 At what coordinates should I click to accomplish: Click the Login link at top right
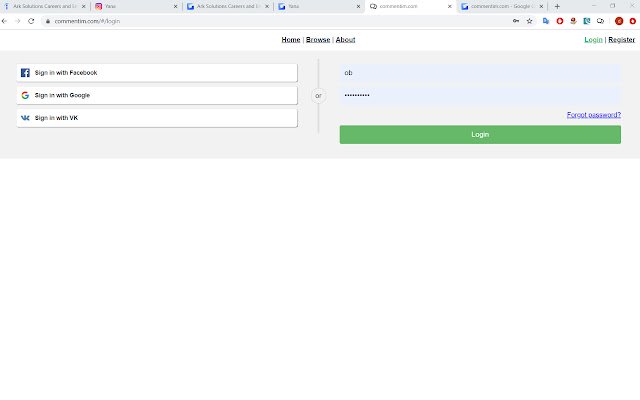(593, 40)
